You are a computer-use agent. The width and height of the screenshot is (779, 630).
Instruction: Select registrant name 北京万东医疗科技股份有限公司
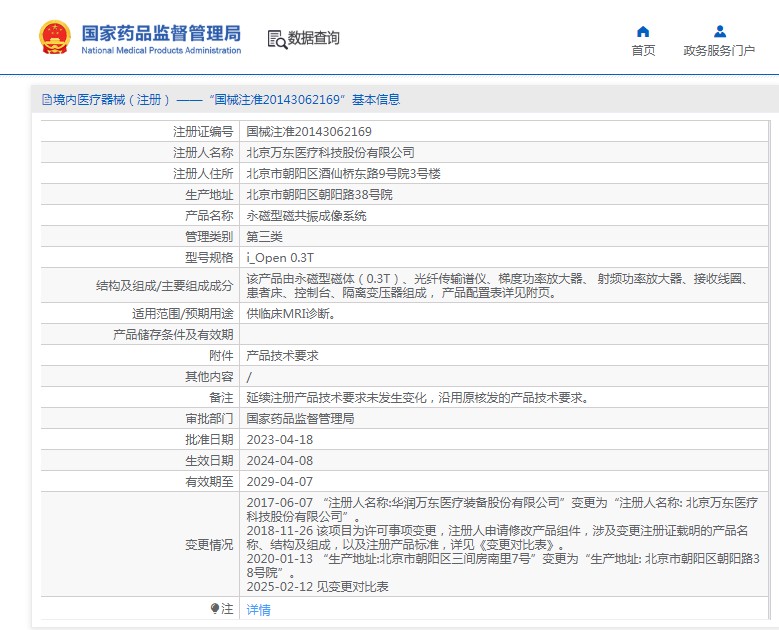pyautogui.click(x=330, y=153)
